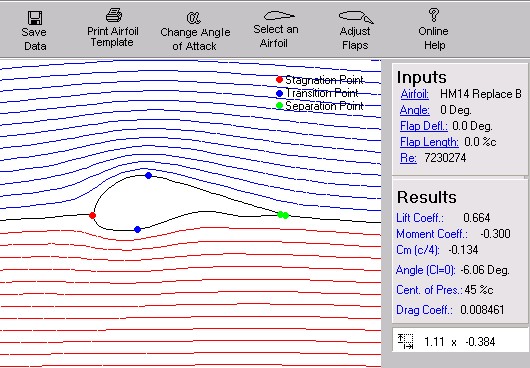
Task: Click the Drag Coeff. result label
Action: pos(424,310)
